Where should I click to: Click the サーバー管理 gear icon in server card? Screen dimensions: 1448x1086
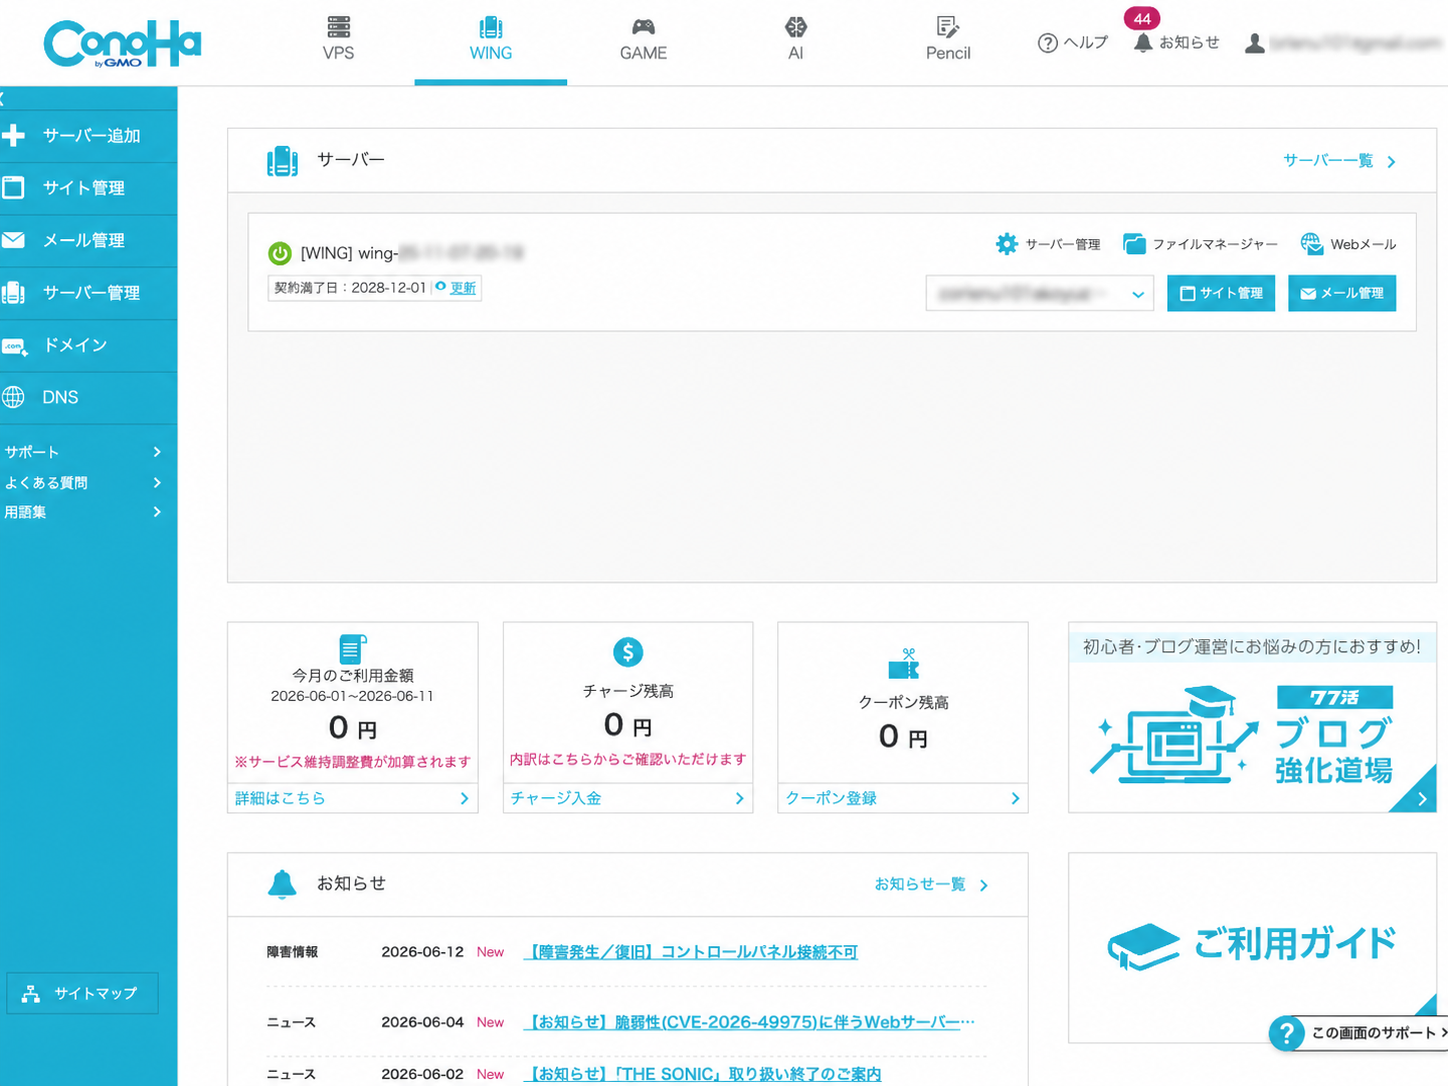point(1007,244)
